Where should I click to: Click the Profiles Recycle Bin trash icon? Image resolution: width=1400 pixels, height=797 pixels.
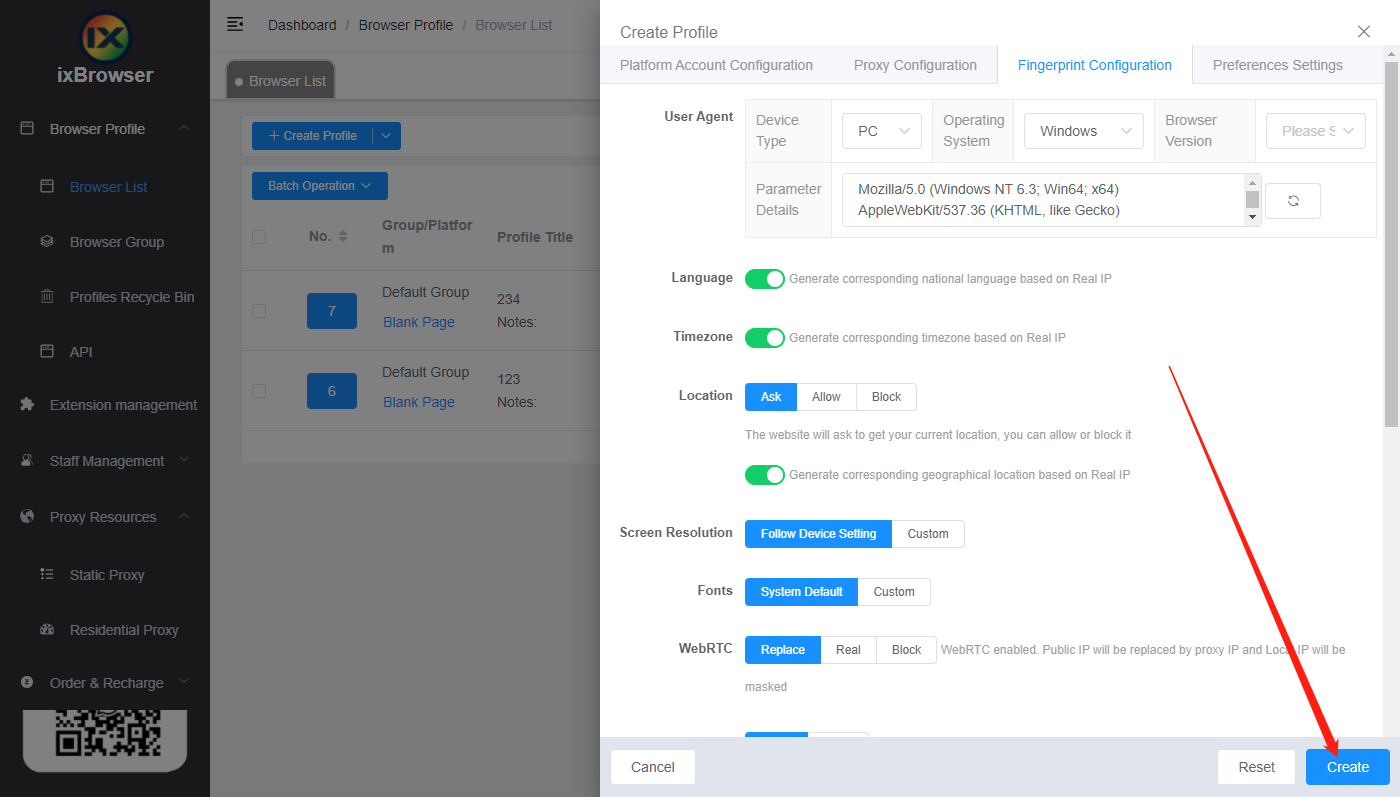[x=46, y=297]
